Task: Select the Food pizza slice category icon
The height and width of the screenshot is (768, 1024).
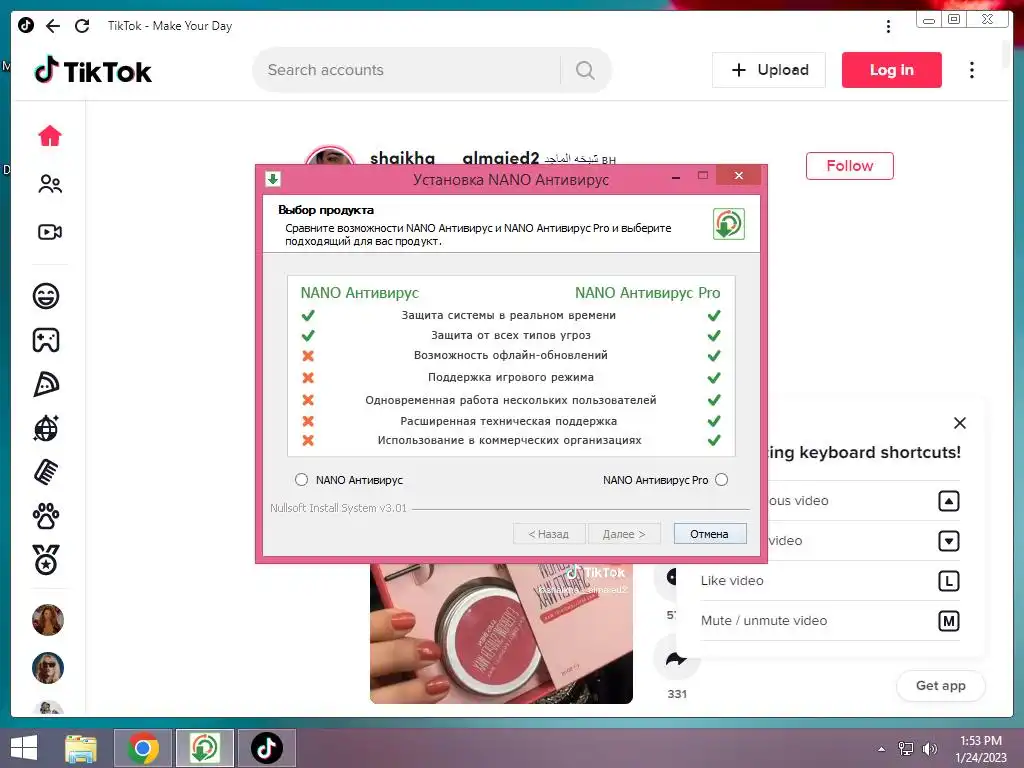Action: click(46, 384)
